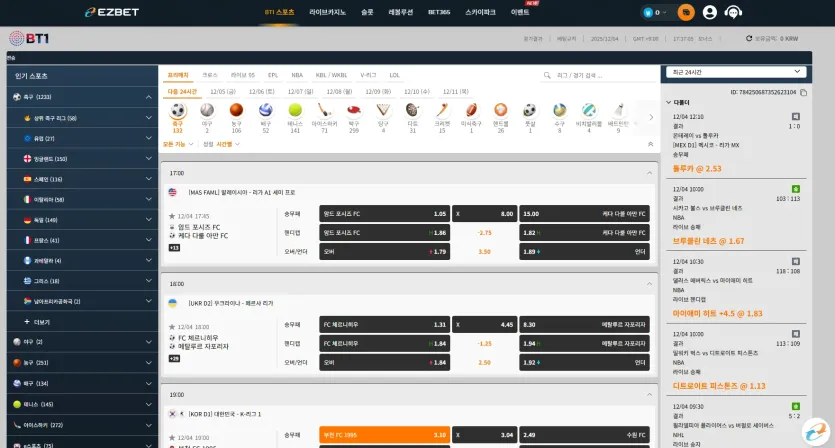
Task: Select the volleyball sport icon (배구 52)
Action: click(x=266, y=110)
